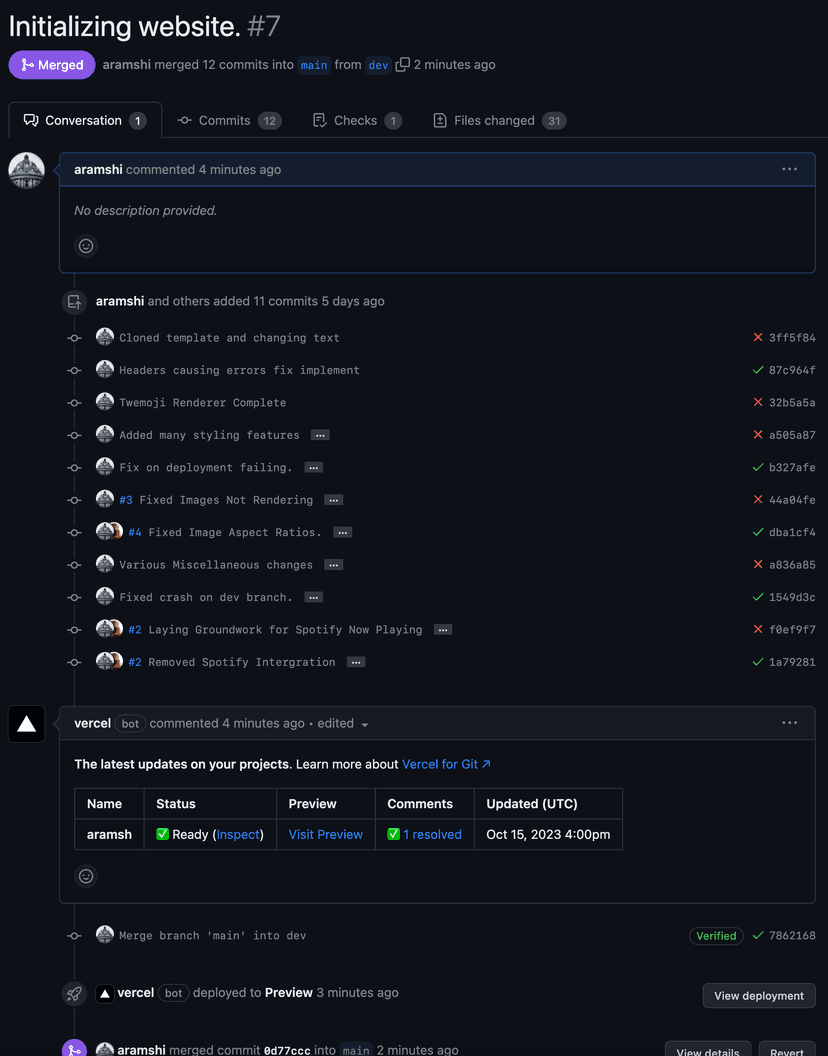
Task: Click success check icon for commit 7862168
Action: tap(758, 936)
